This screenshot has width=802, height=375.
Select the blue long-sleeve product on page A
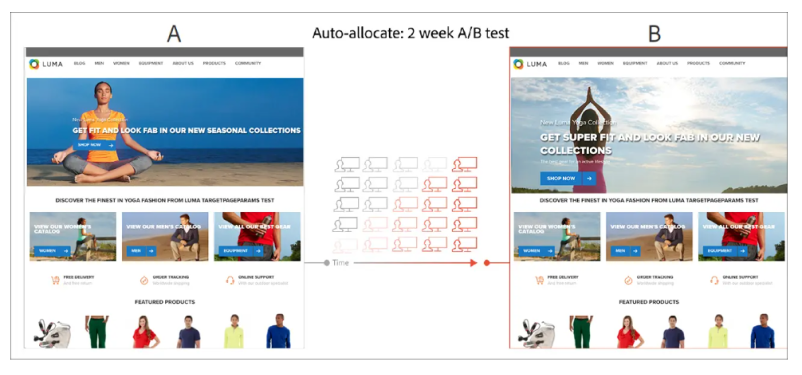tap(278, 331)
